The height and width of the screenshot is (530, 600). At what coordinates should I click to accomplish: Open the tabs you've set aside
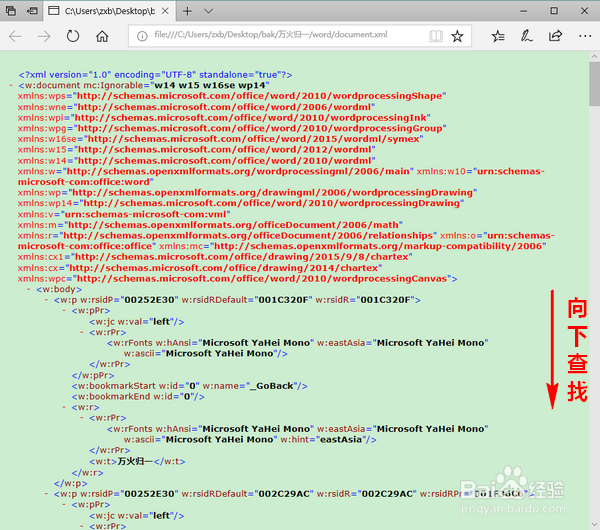11,11
